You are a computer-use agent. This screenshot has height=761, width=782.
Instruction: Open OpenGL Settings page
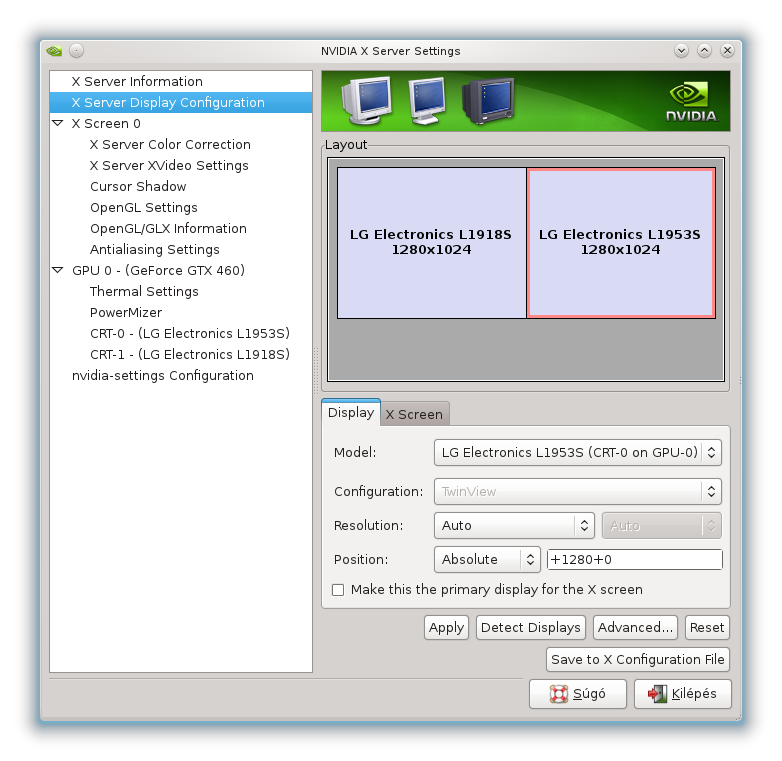144,207
